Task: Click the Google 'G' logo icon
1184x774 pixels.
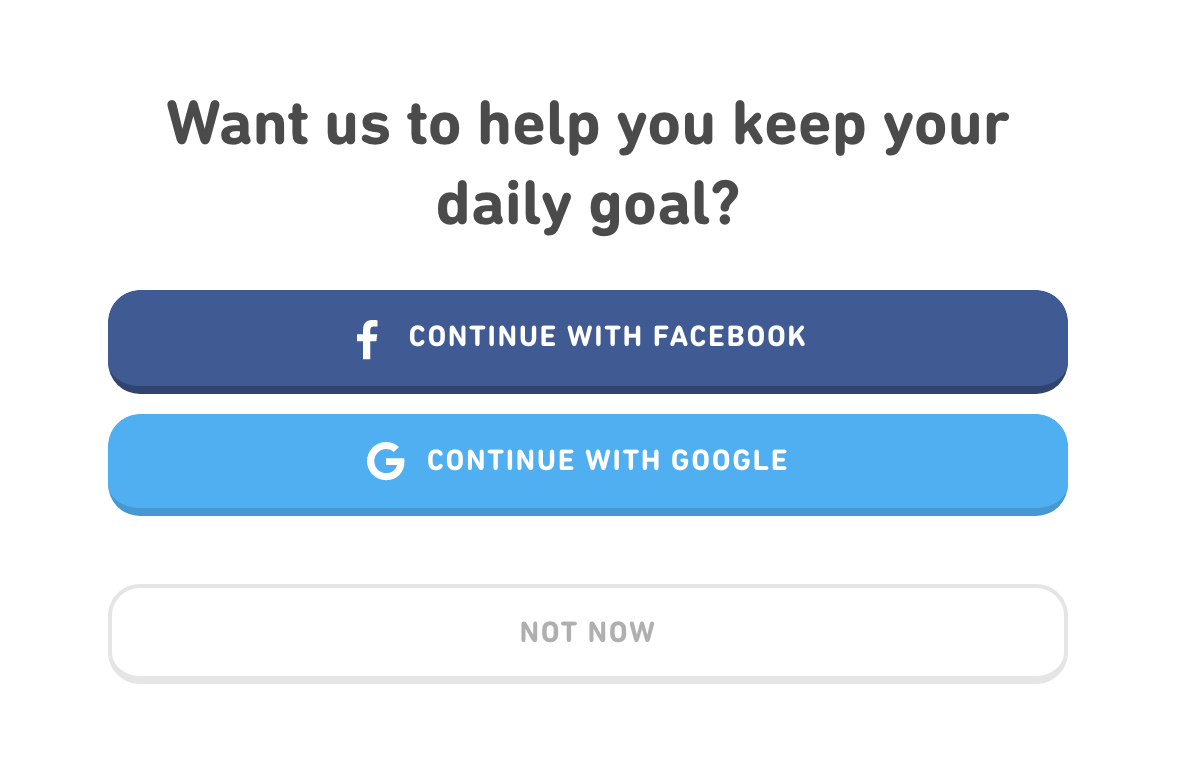Action: point(385,461)
